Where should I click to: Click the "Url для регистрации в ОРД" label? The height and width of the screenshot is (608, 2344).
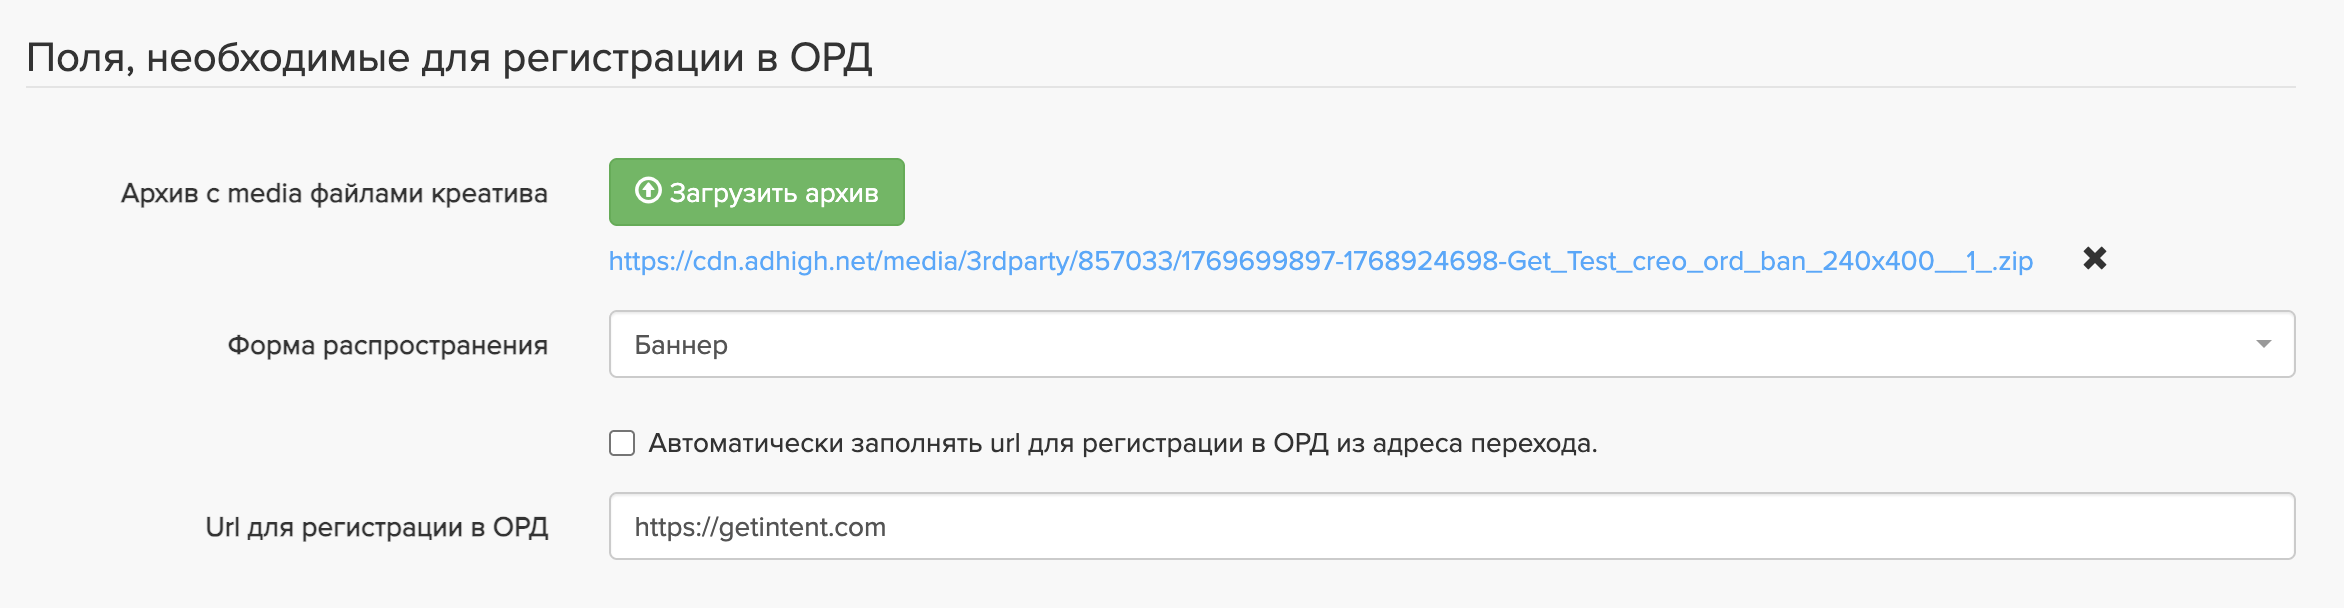click(376, 527)
